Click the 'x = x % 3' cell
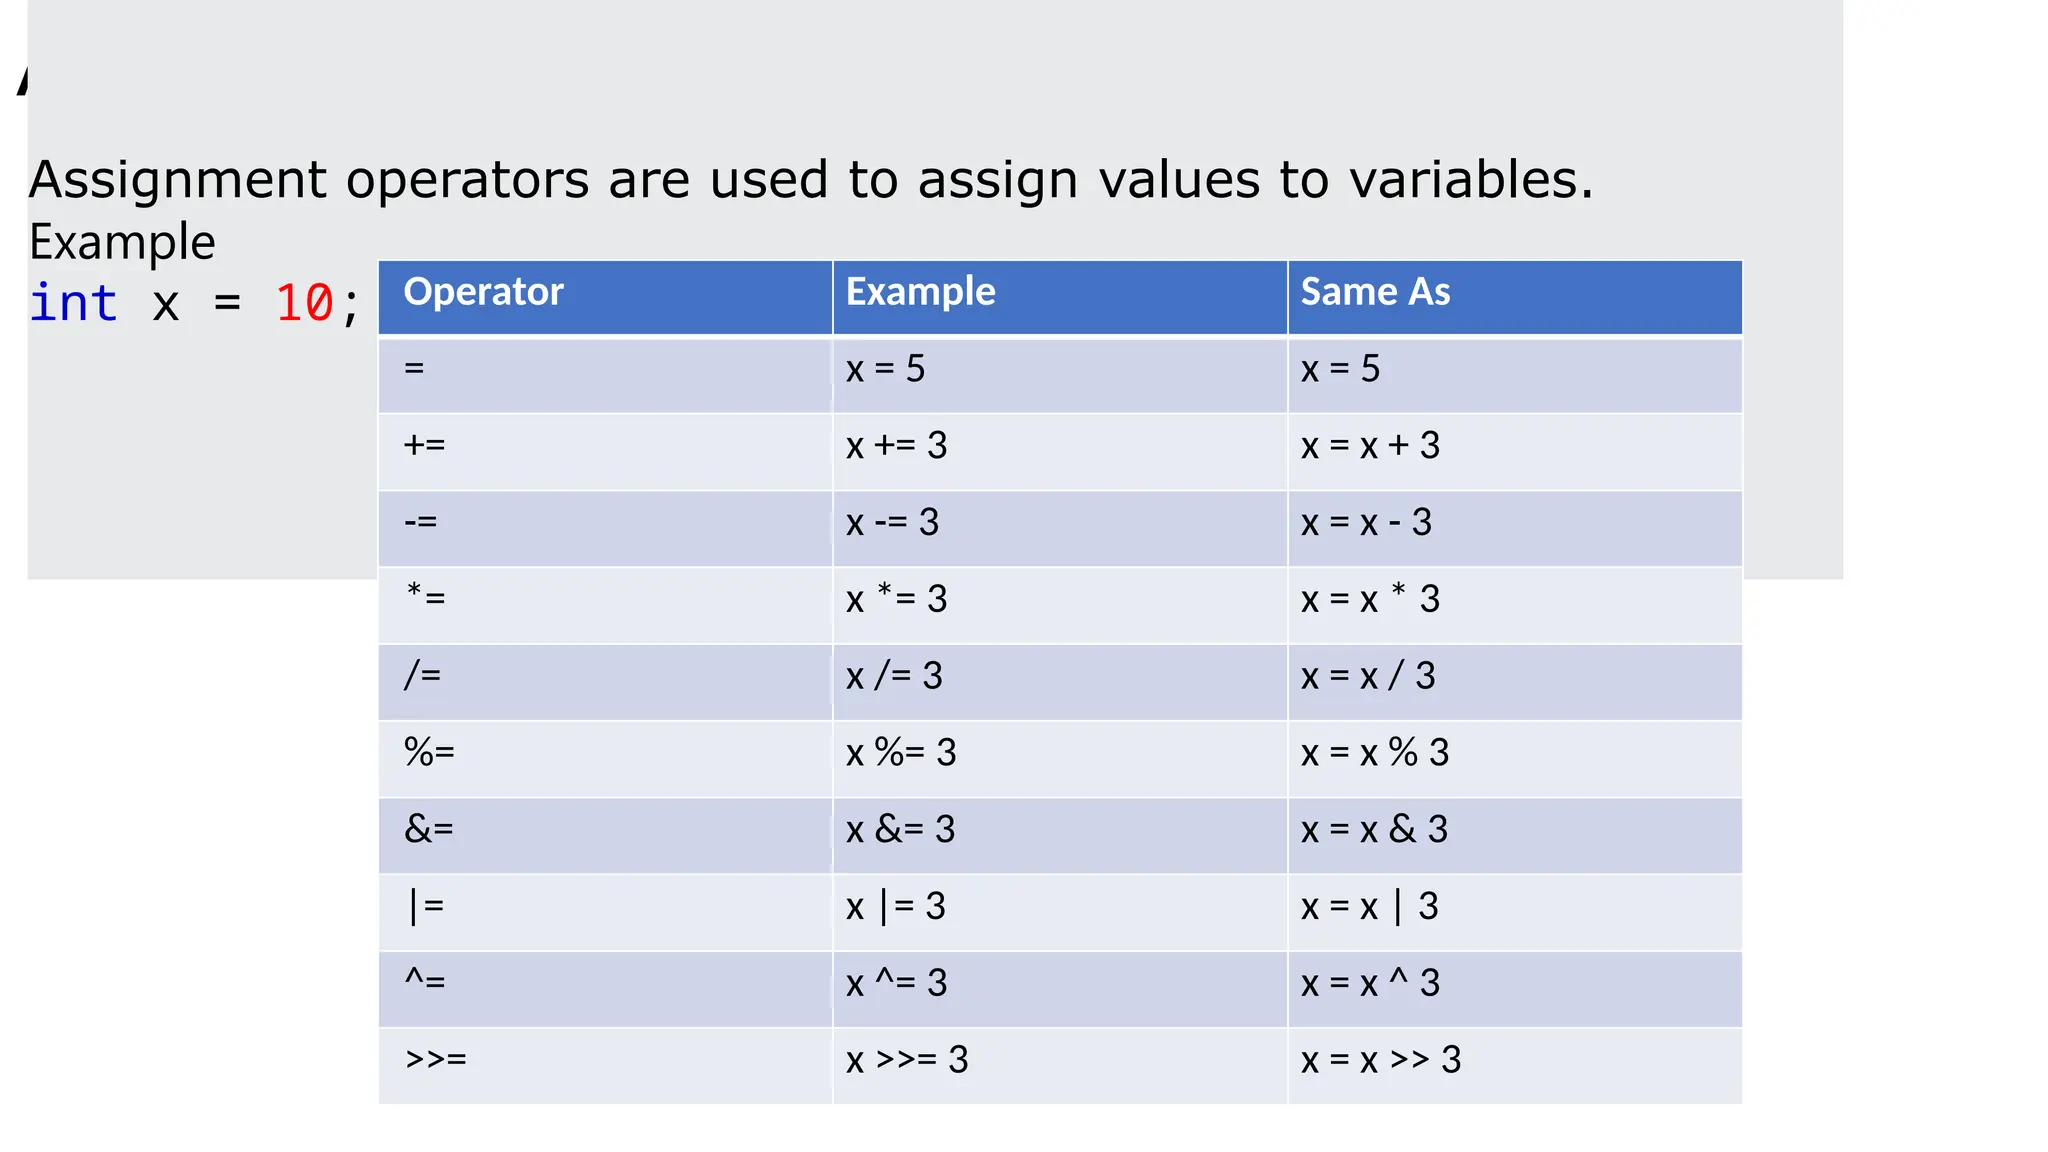2048x1152 pixels. point(1375,753)
